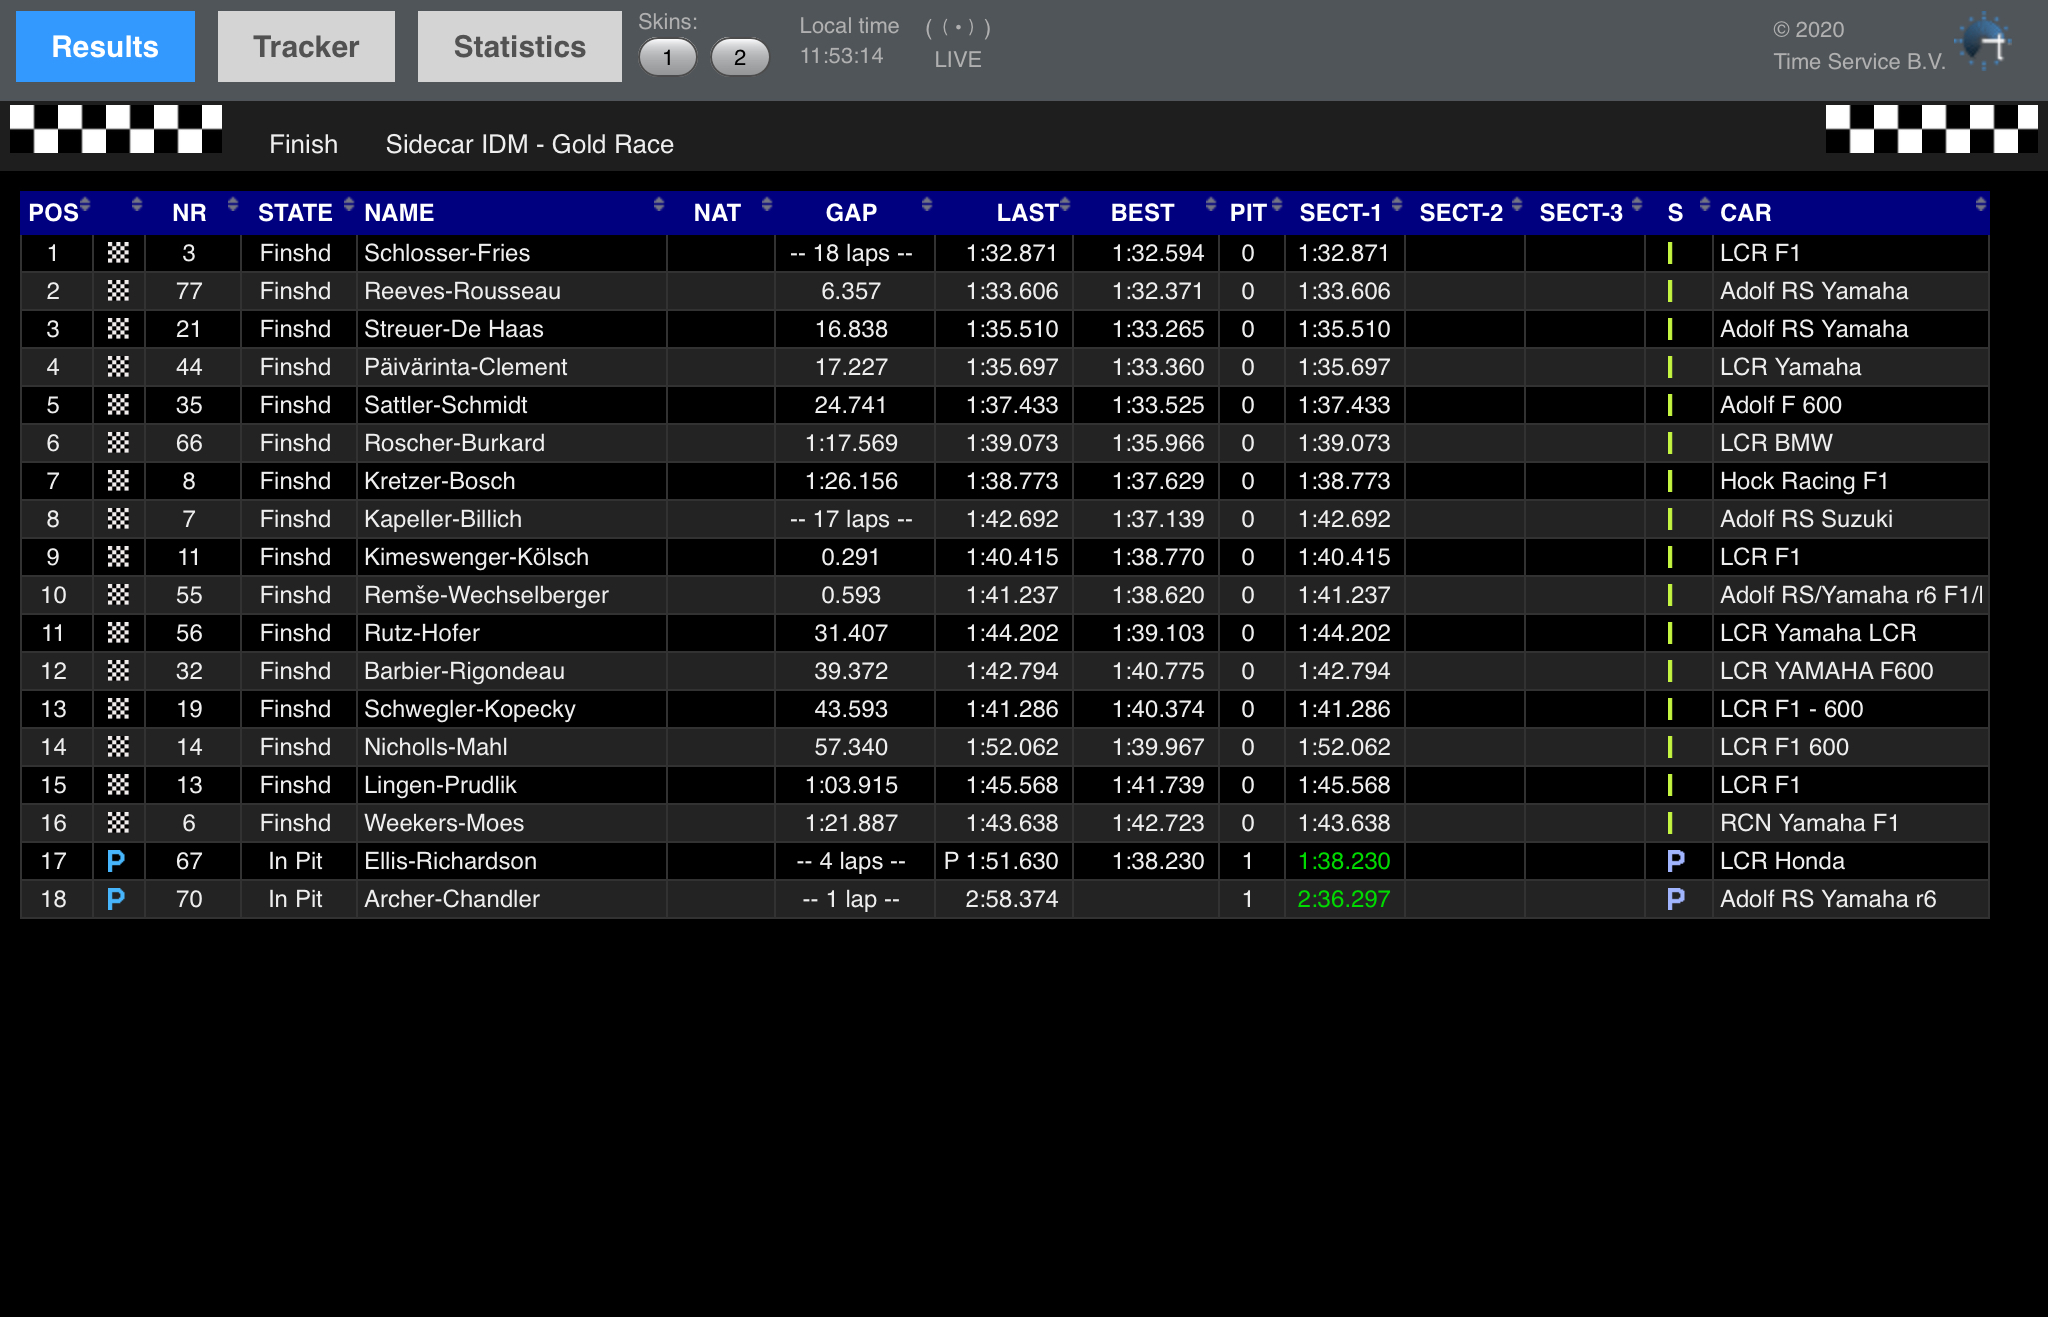The width and height of the screenshot is (2048, 1317).
Task: Click '© 2020 Time Service B.V.' text
Action: click(x=1859, y=45)
